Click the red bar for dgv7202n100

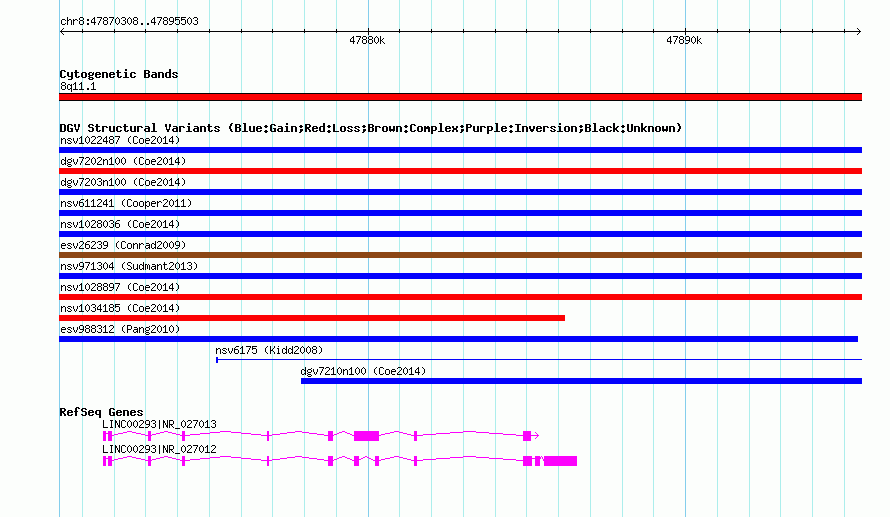(x=460, y=171)
